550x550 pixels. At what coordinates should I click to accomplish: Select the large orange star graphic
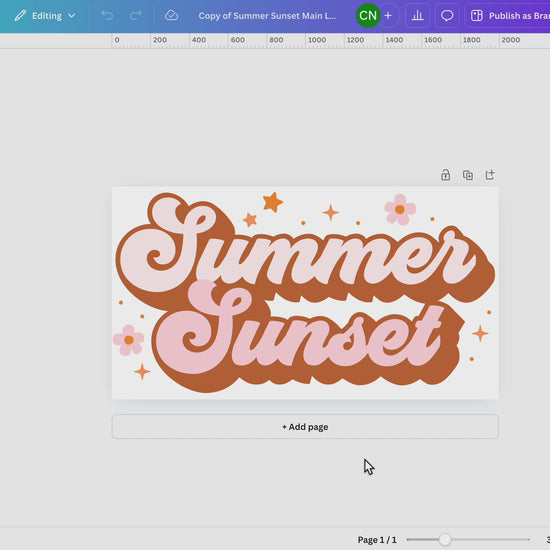tap(273, 202)
